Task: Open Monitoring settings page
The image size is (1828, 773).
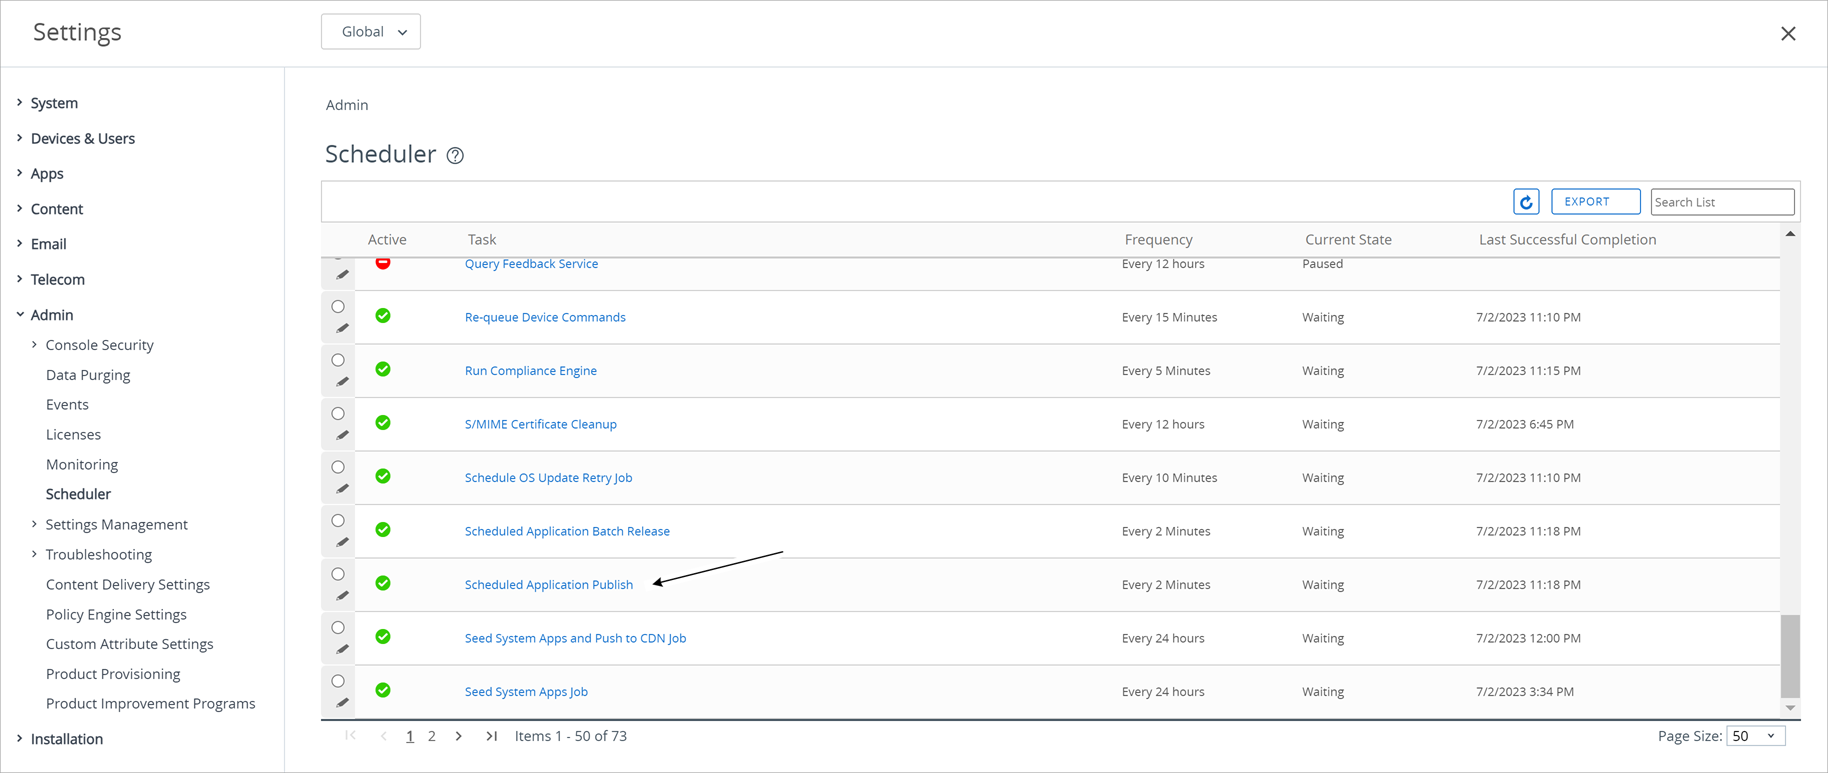Action: pyautogui.click(x=82, y=464)
